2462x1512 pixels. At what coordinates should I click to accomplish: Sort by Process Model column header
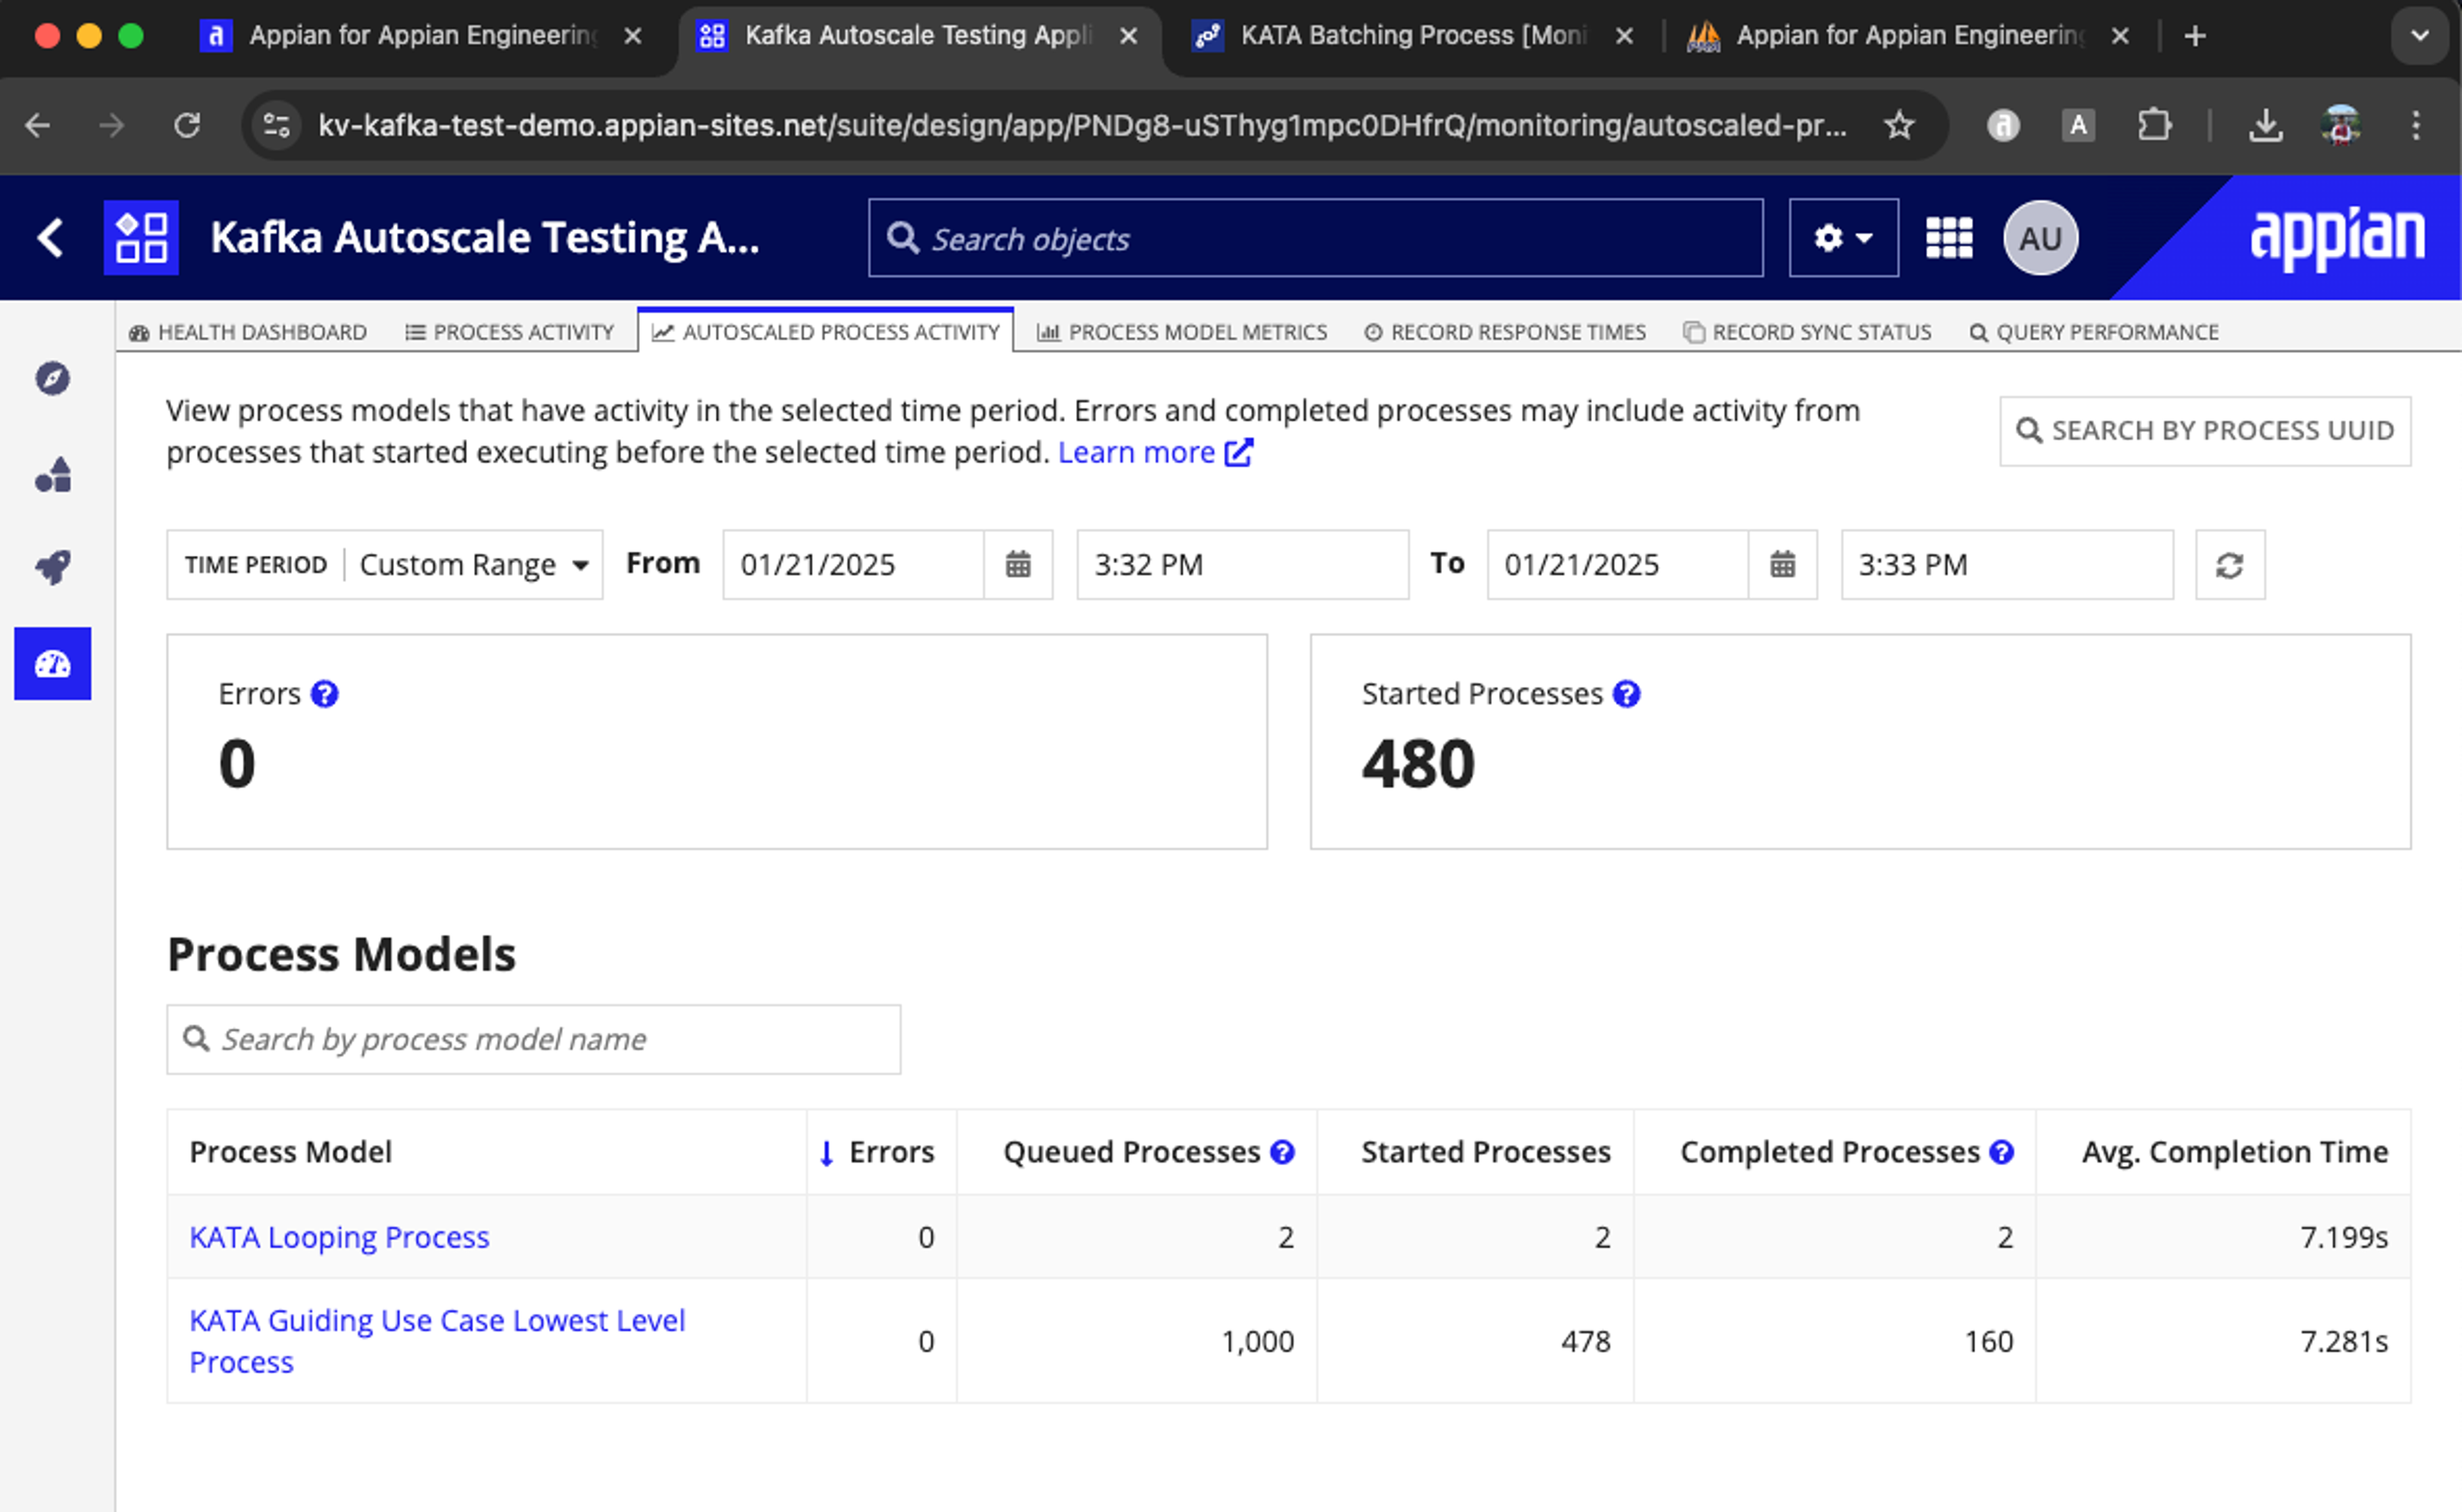(290, 1152)
